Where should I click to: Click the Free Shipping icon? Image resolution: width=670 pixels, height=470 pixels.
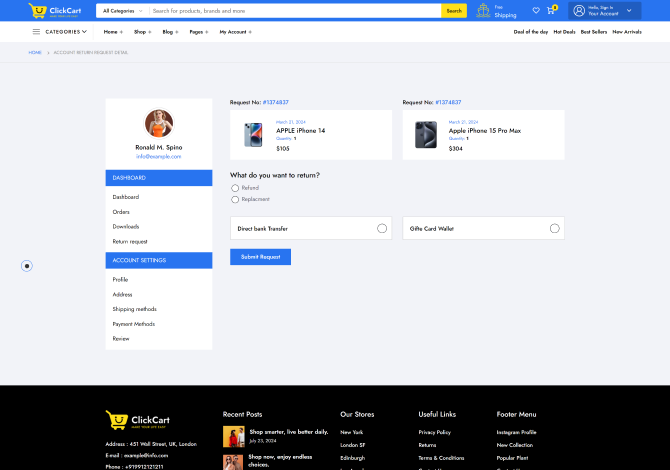[484, 11]
